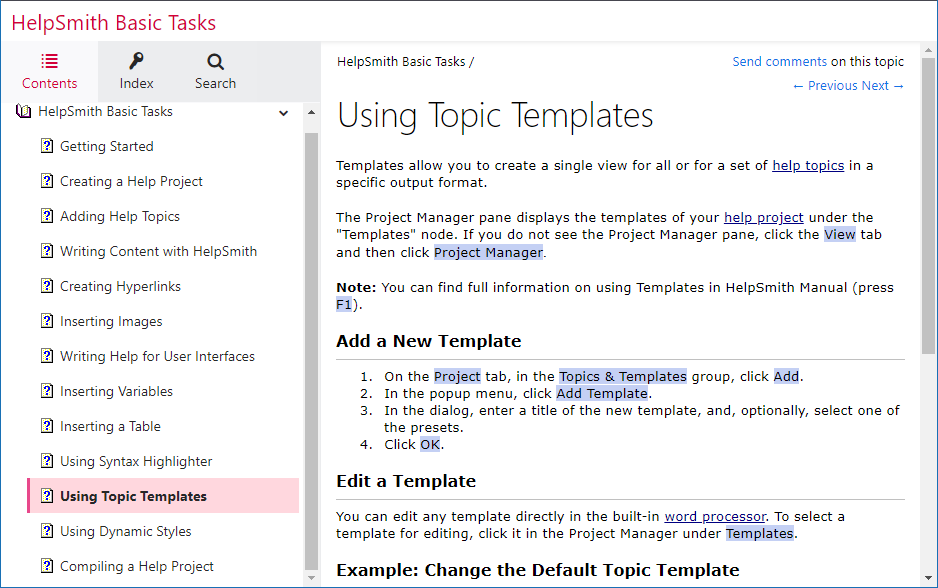This screenshot has height=588, width=938.
Task: Click the Send comments link
Action: pyautogui.click(x=779, y=62)
